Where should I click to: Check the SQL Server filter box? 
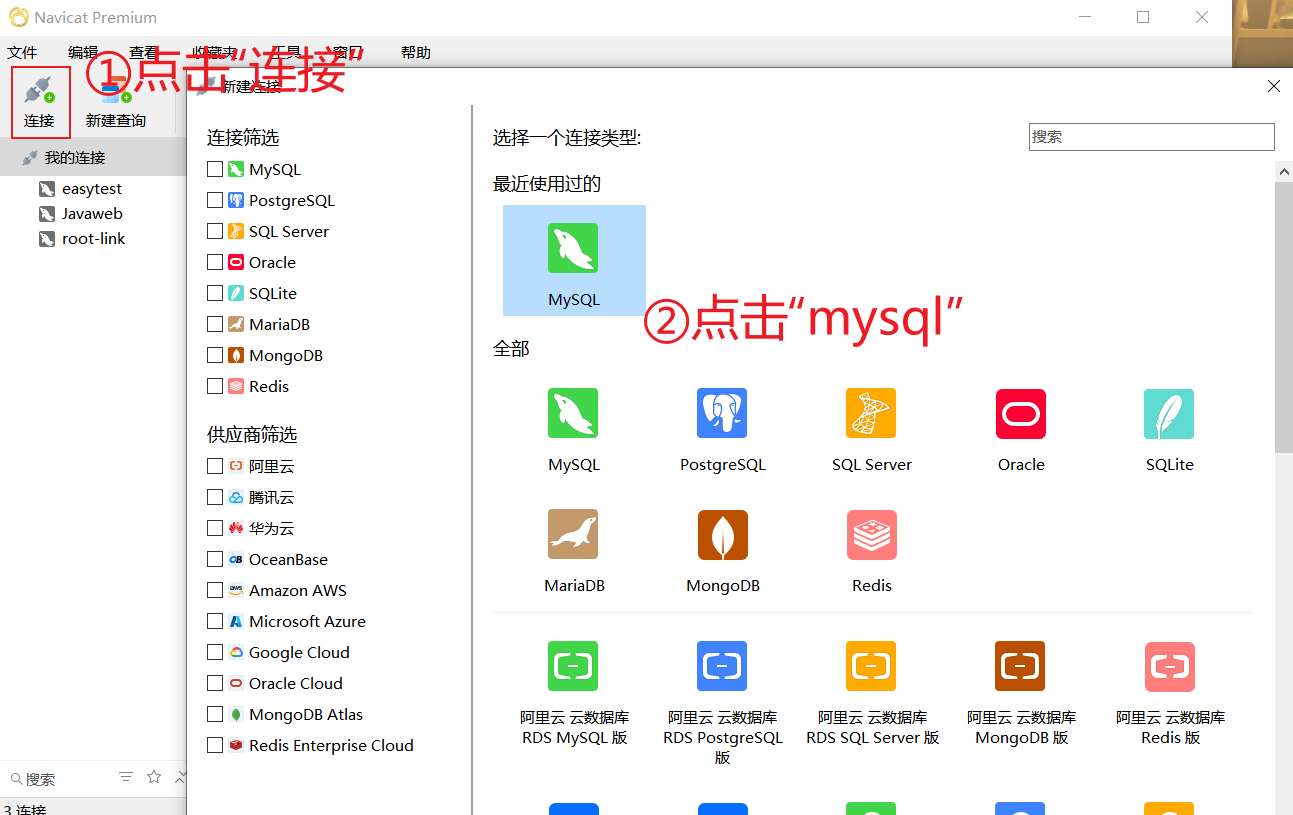pyautogui.click(x=215, y=231)
